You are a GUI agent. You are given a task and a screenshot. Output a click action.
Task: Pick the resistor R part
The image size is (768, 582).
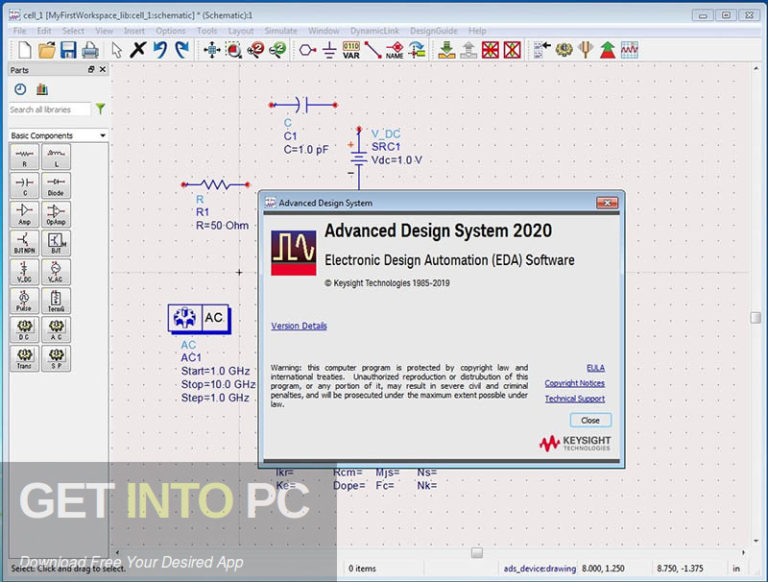click(24, 157)
